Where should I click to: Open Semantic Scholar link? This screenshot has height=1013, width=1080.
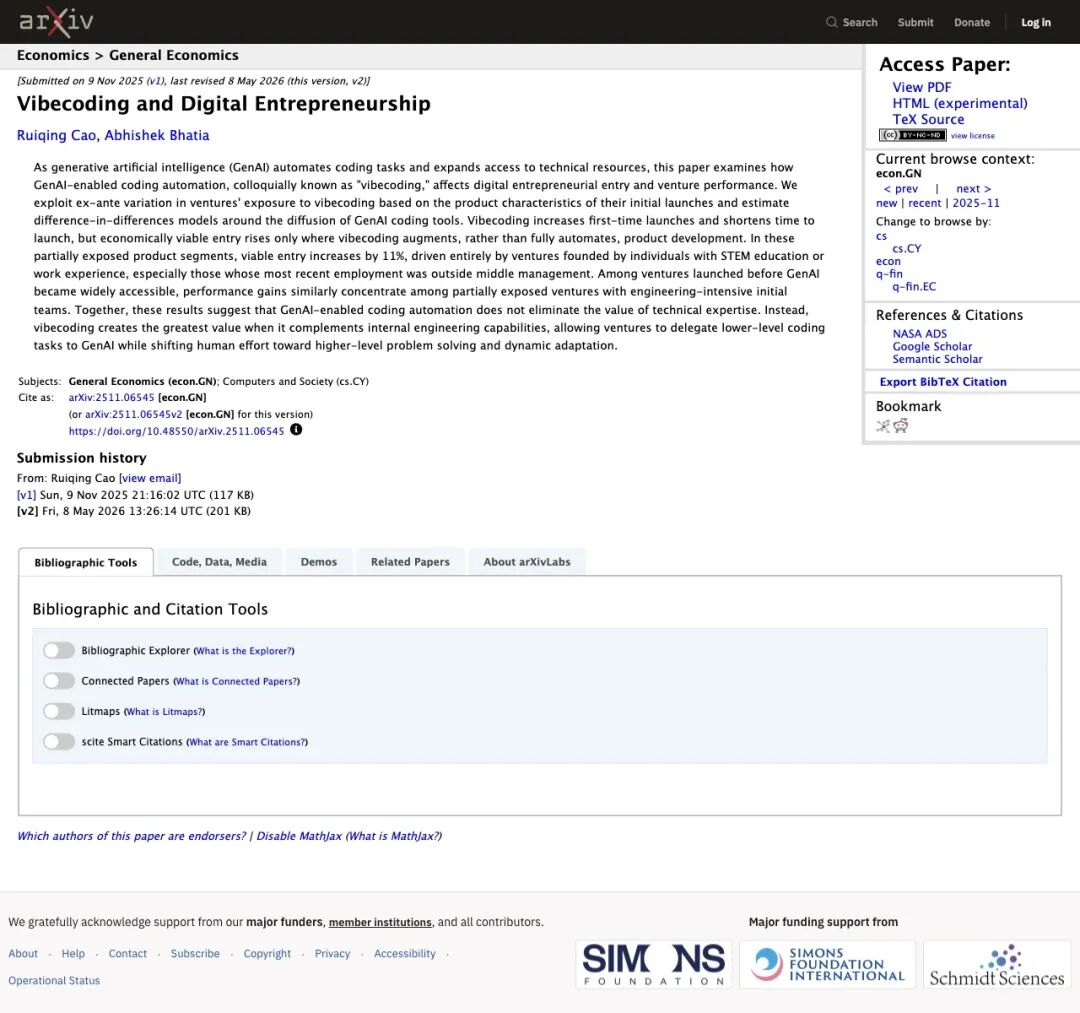point(937,359)
